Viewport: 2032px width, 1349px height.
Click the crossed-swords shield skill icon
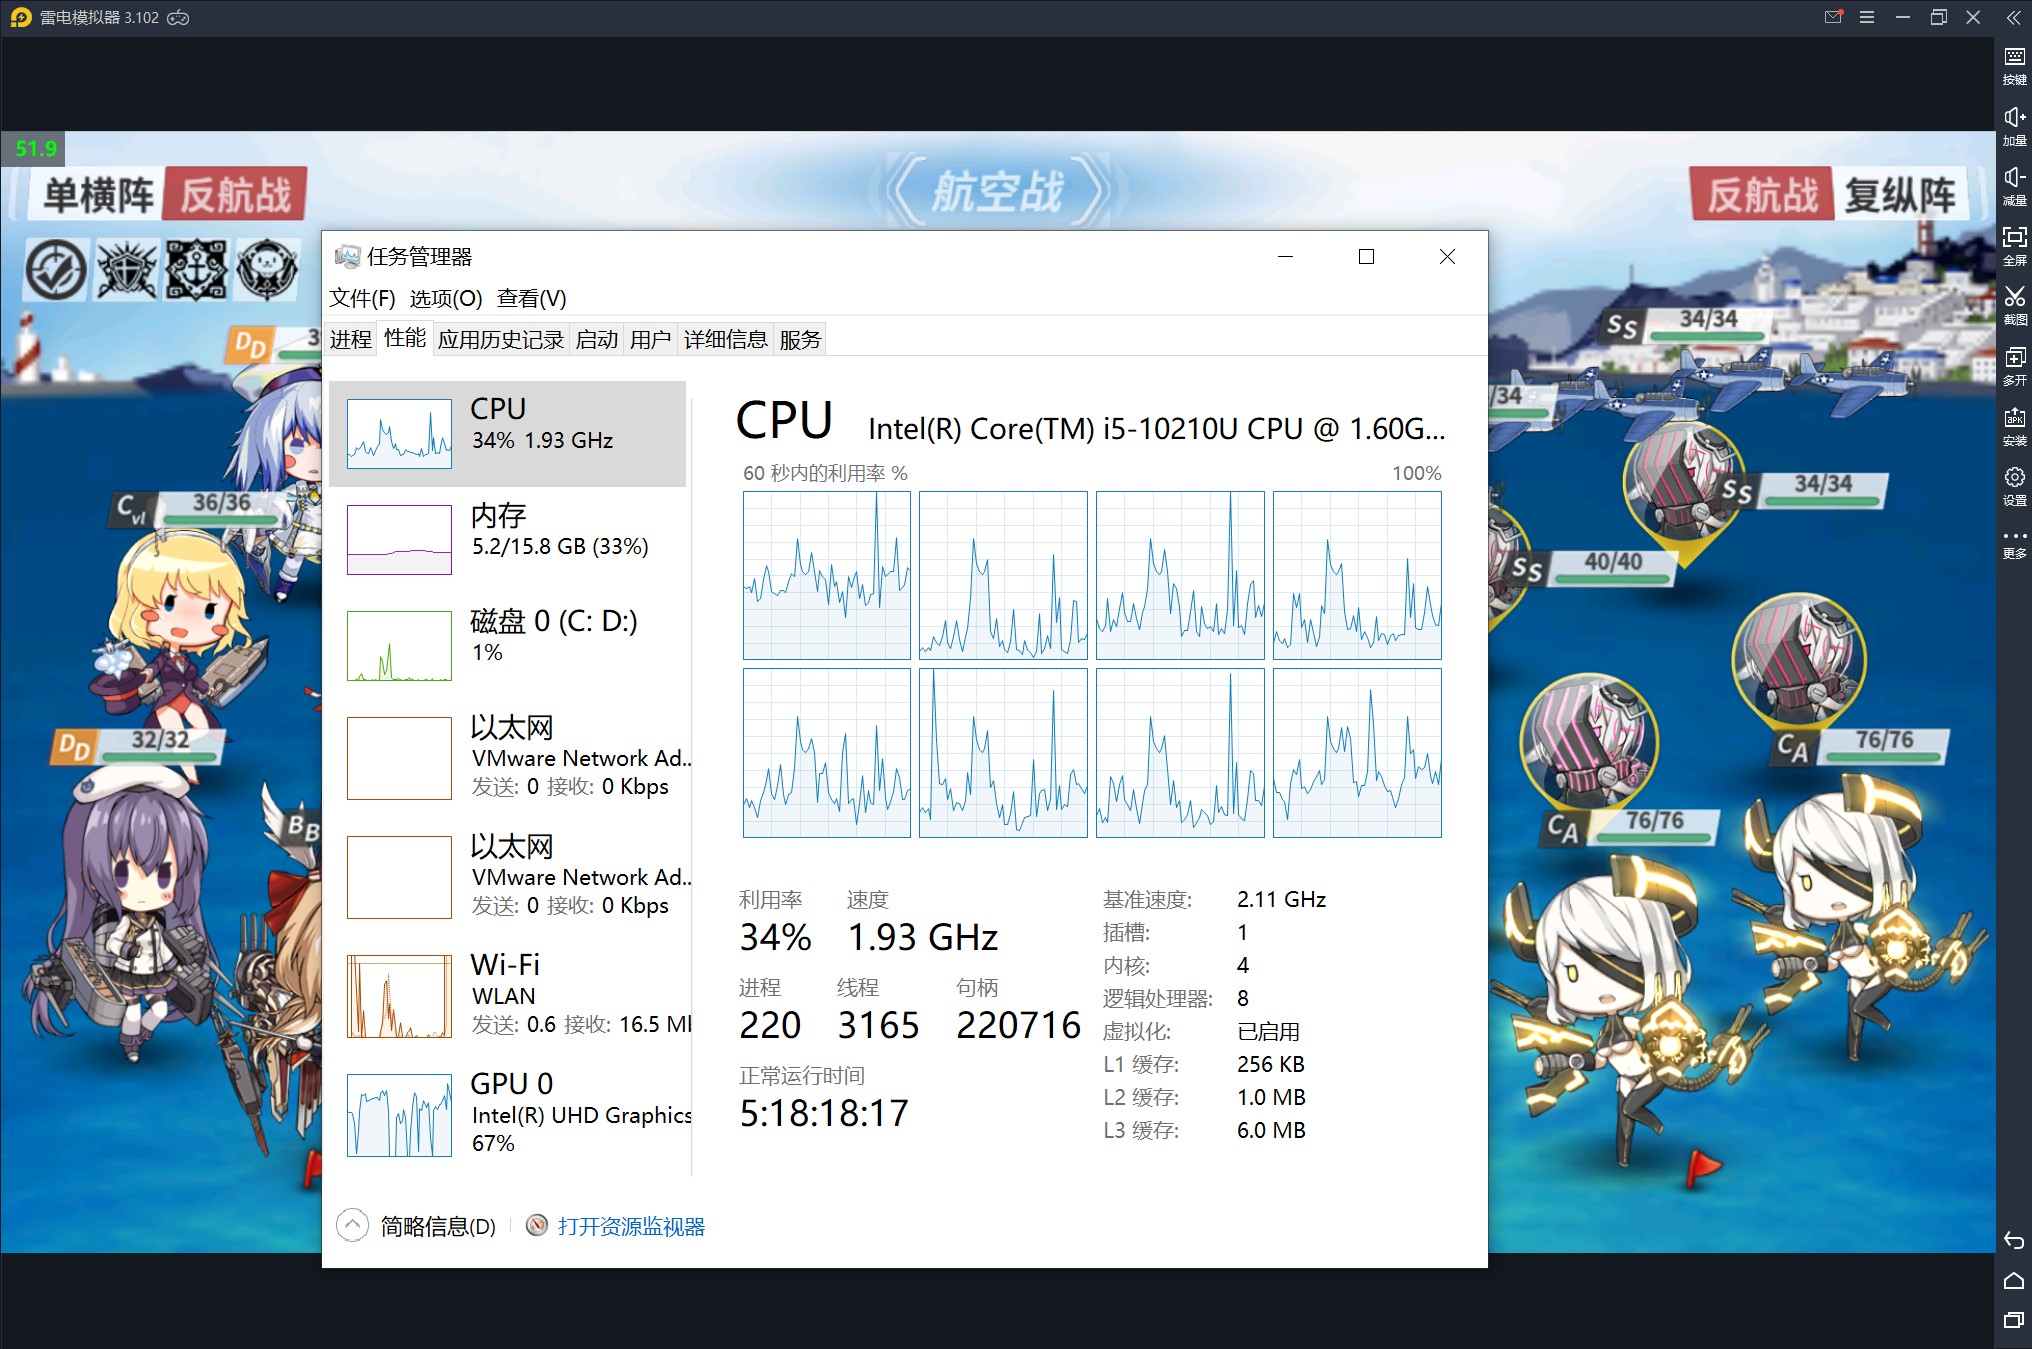(x=126, y=270)
